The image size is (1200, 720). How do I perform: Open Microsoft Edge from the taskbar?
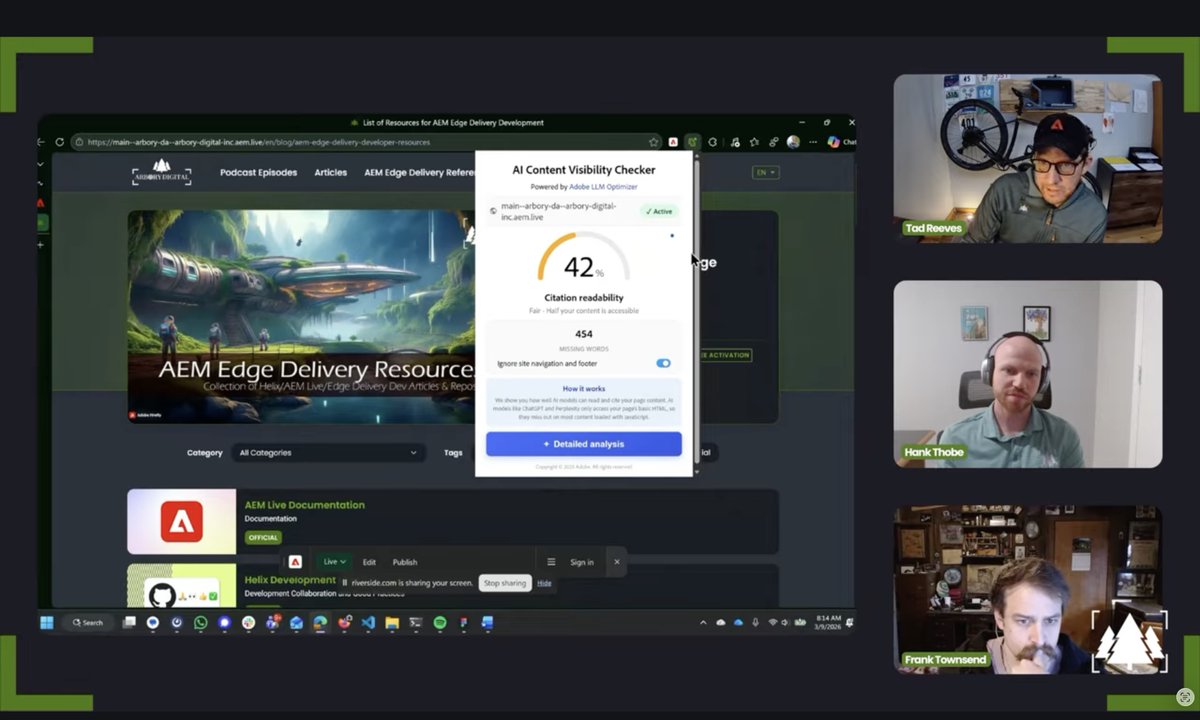(320, 622)
